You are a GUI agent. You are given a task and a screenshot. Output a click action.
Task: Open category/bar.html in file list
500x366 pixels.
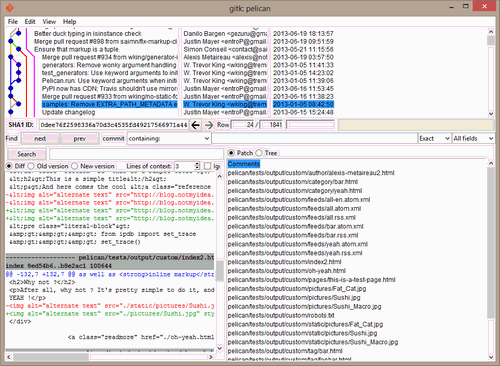click(293, 182)
